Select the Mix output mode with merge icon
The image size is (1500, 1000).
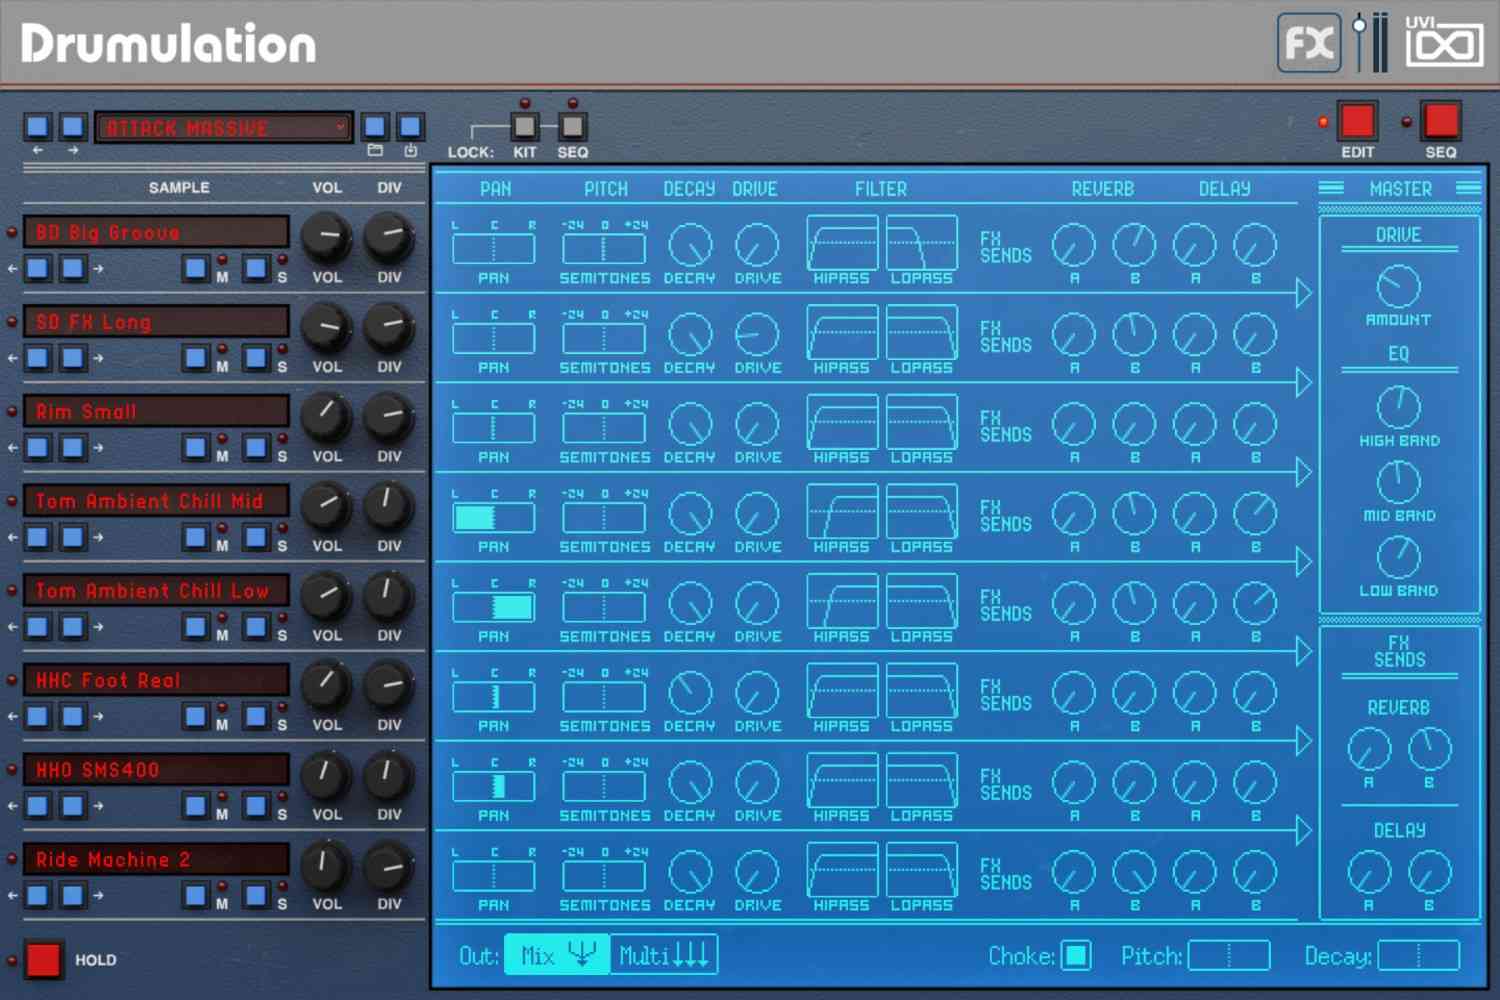click(x=557, y=955)
